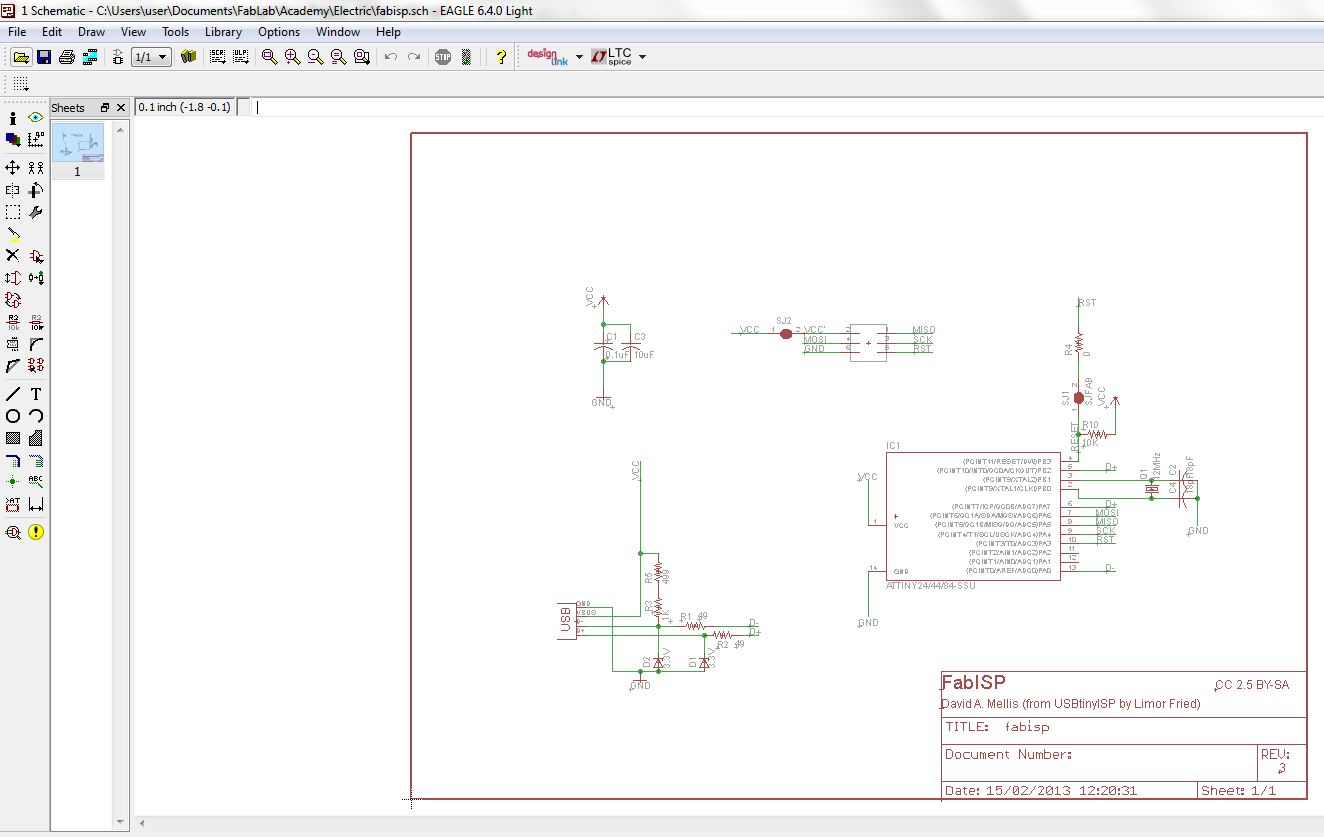Image resolution: width=1324 pixels, height=837 pixels.
Task: Select the Net tool
Action: pyautogui.click(x=36, y=460)
